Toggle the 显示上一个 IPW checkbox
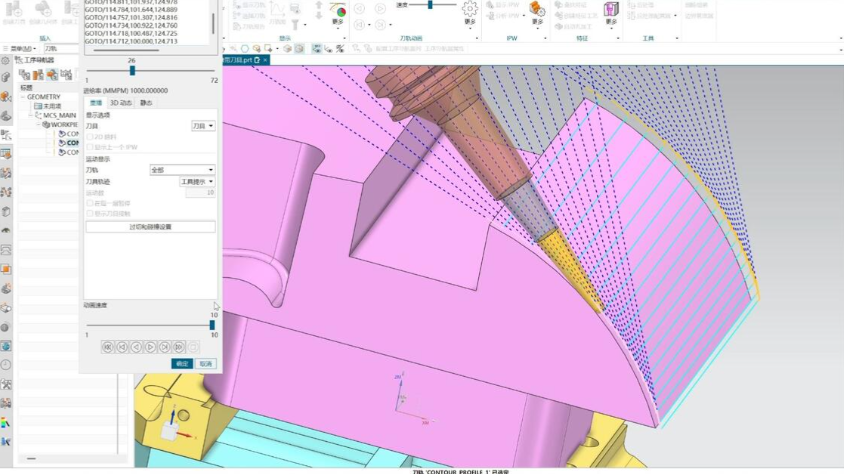 tap(90, 147)
